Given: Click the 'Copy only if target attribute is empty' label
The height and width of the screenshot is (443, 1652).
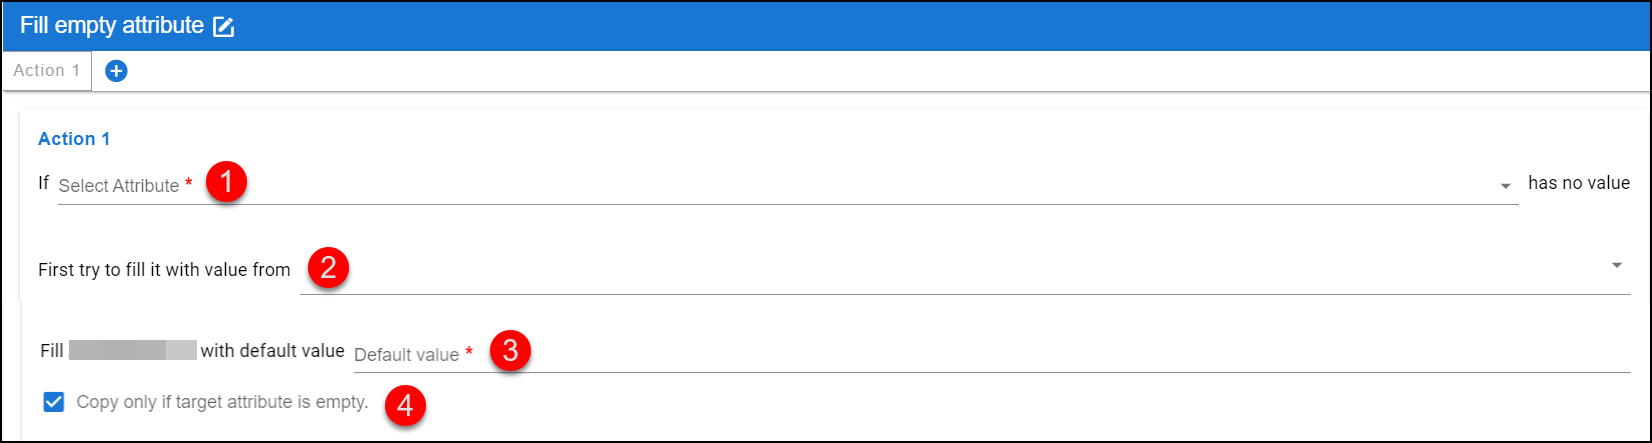Looking at the screenshot, I should pos(222,402).
